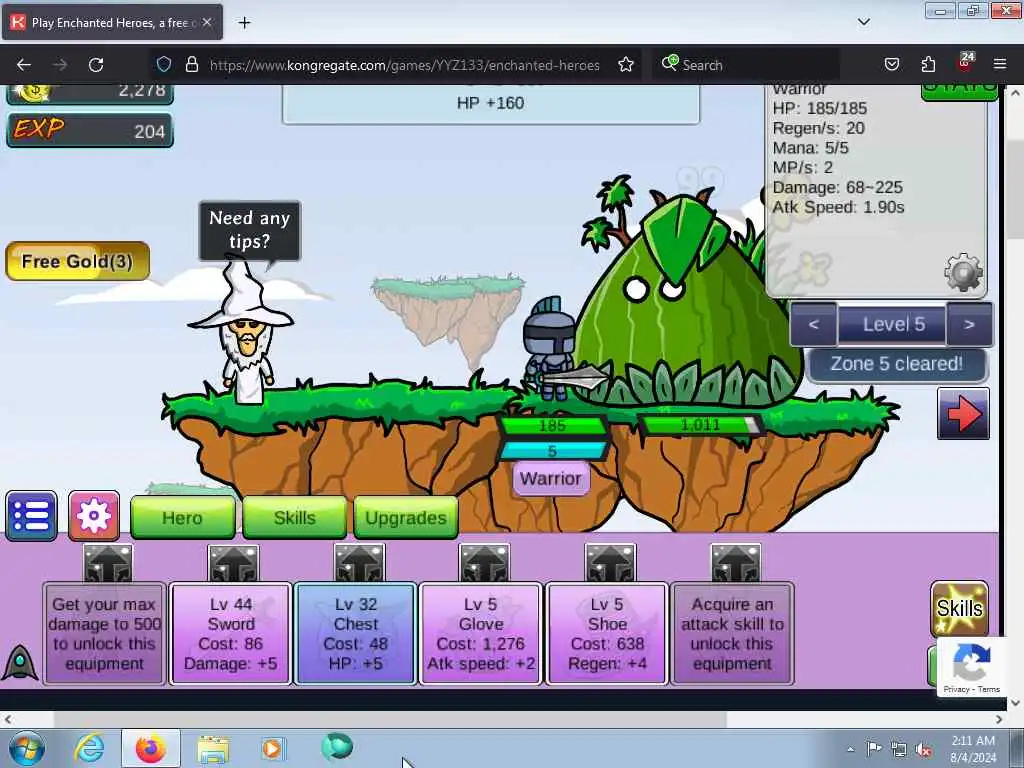Open the Windows Start button
This screenshot has height=768, width=1024.
[x=26, y=748]
